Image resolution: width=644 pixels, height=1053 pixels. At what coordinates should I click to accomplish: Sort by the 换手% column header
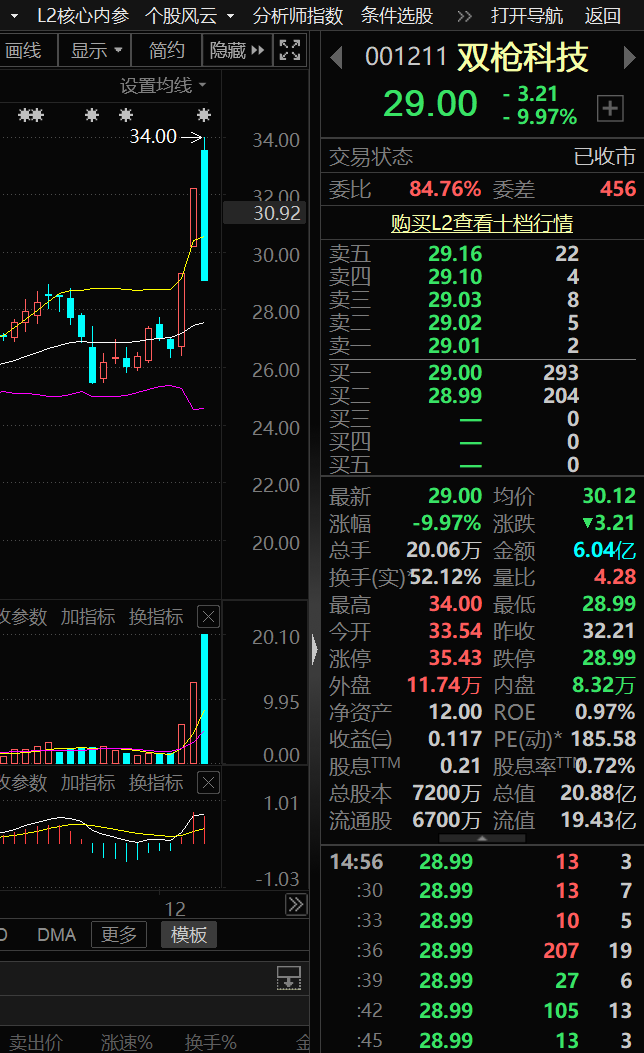pos(210,1042)
